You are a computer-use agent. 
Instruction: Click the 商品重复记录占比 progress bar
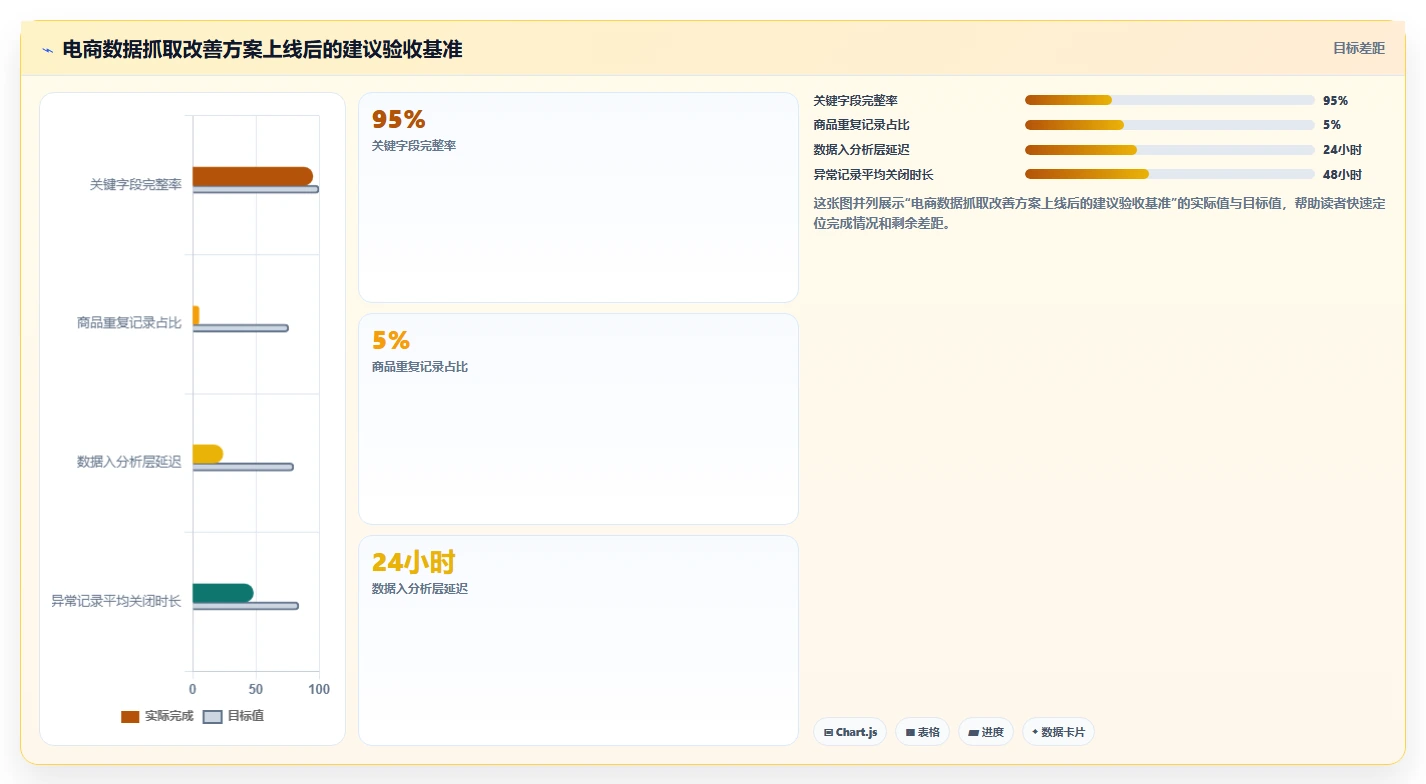[x=1170, y=125]
